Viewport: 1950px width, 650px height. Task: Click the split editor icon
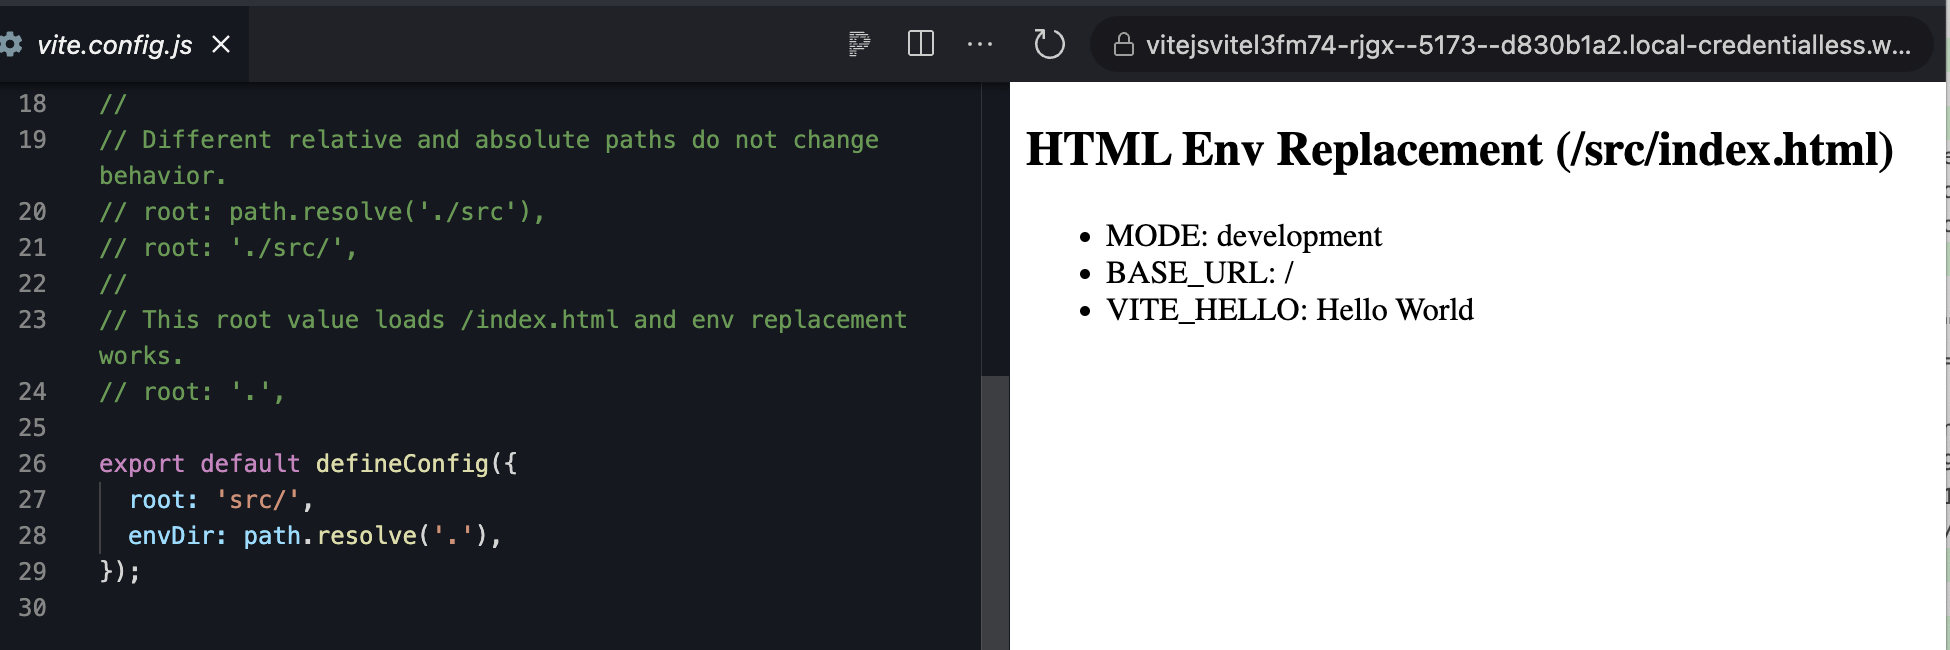919,44
